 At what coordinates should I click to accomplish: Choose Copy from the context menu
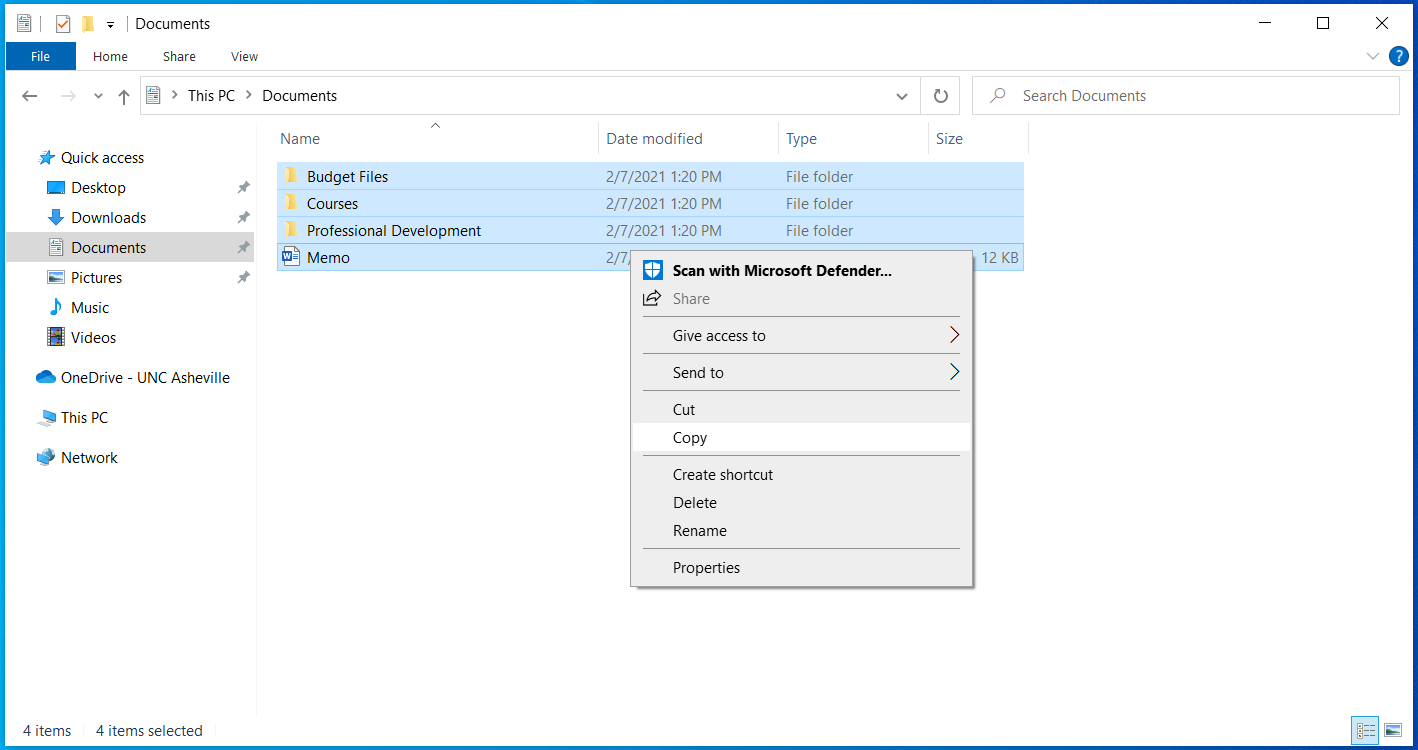click(690, 438)
